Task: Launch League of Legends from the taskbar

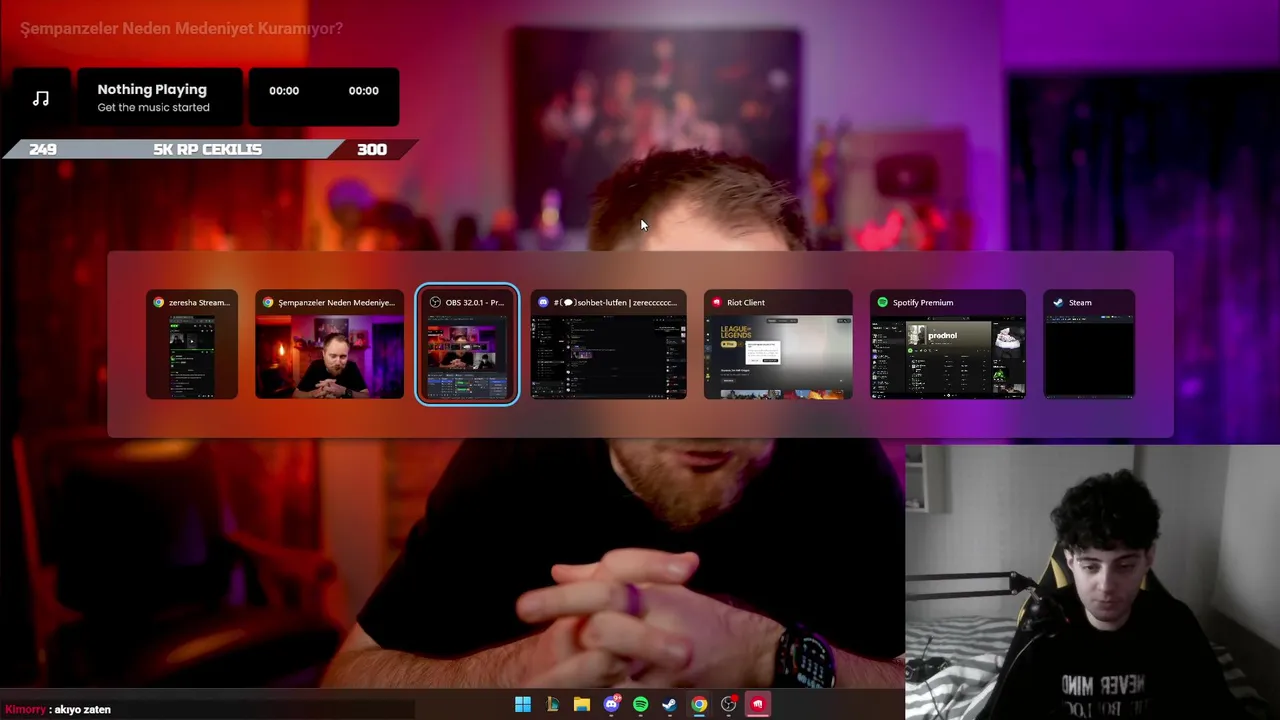Action: pyautogui.click(x=552, y=705)
